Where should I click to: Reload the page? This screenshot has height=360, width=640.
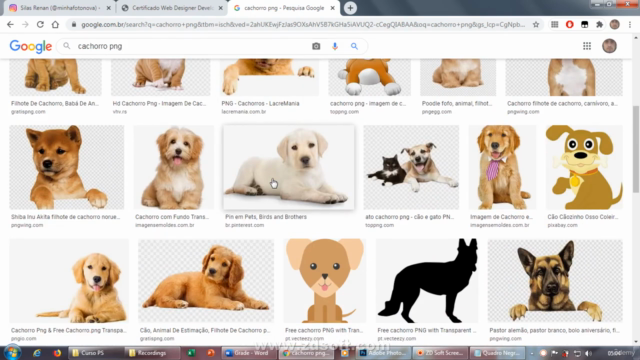click(x=40, y=24)
